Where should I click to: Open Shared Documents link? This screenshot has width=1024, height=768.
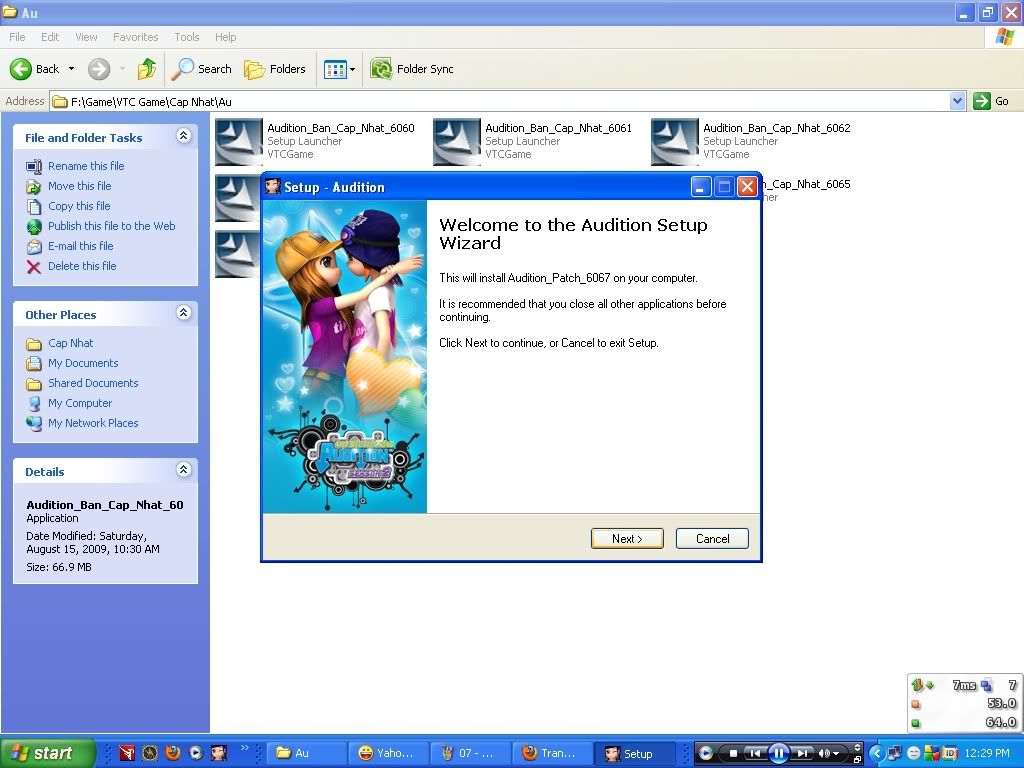click(x=93, y=383)
